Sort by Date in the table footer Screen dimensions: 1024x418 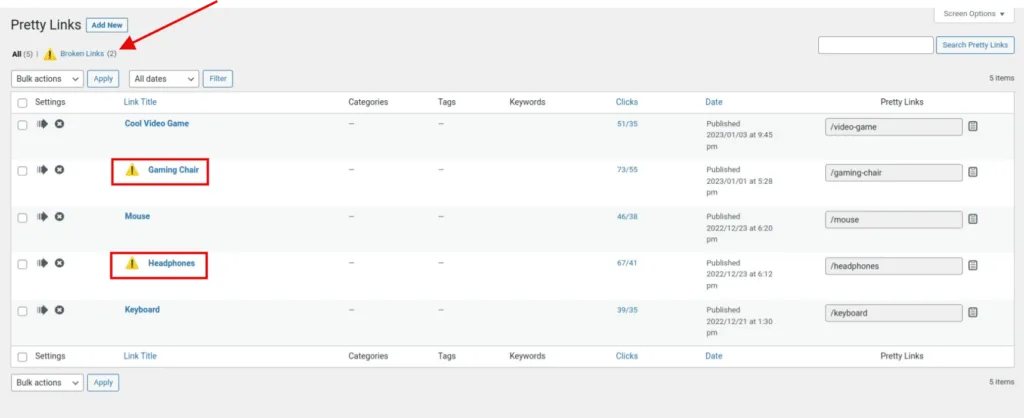(714, 356)
